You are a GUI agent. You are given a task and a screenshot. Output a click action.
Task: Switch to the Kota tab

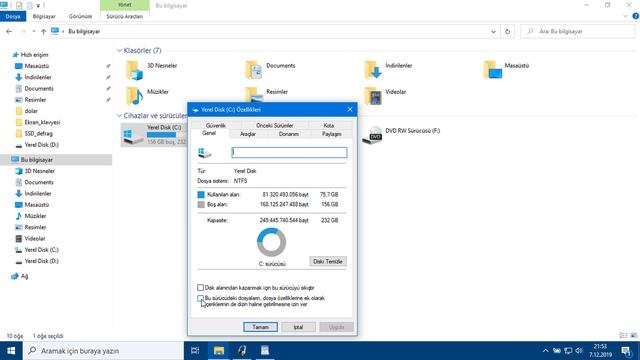coord(329,125)
